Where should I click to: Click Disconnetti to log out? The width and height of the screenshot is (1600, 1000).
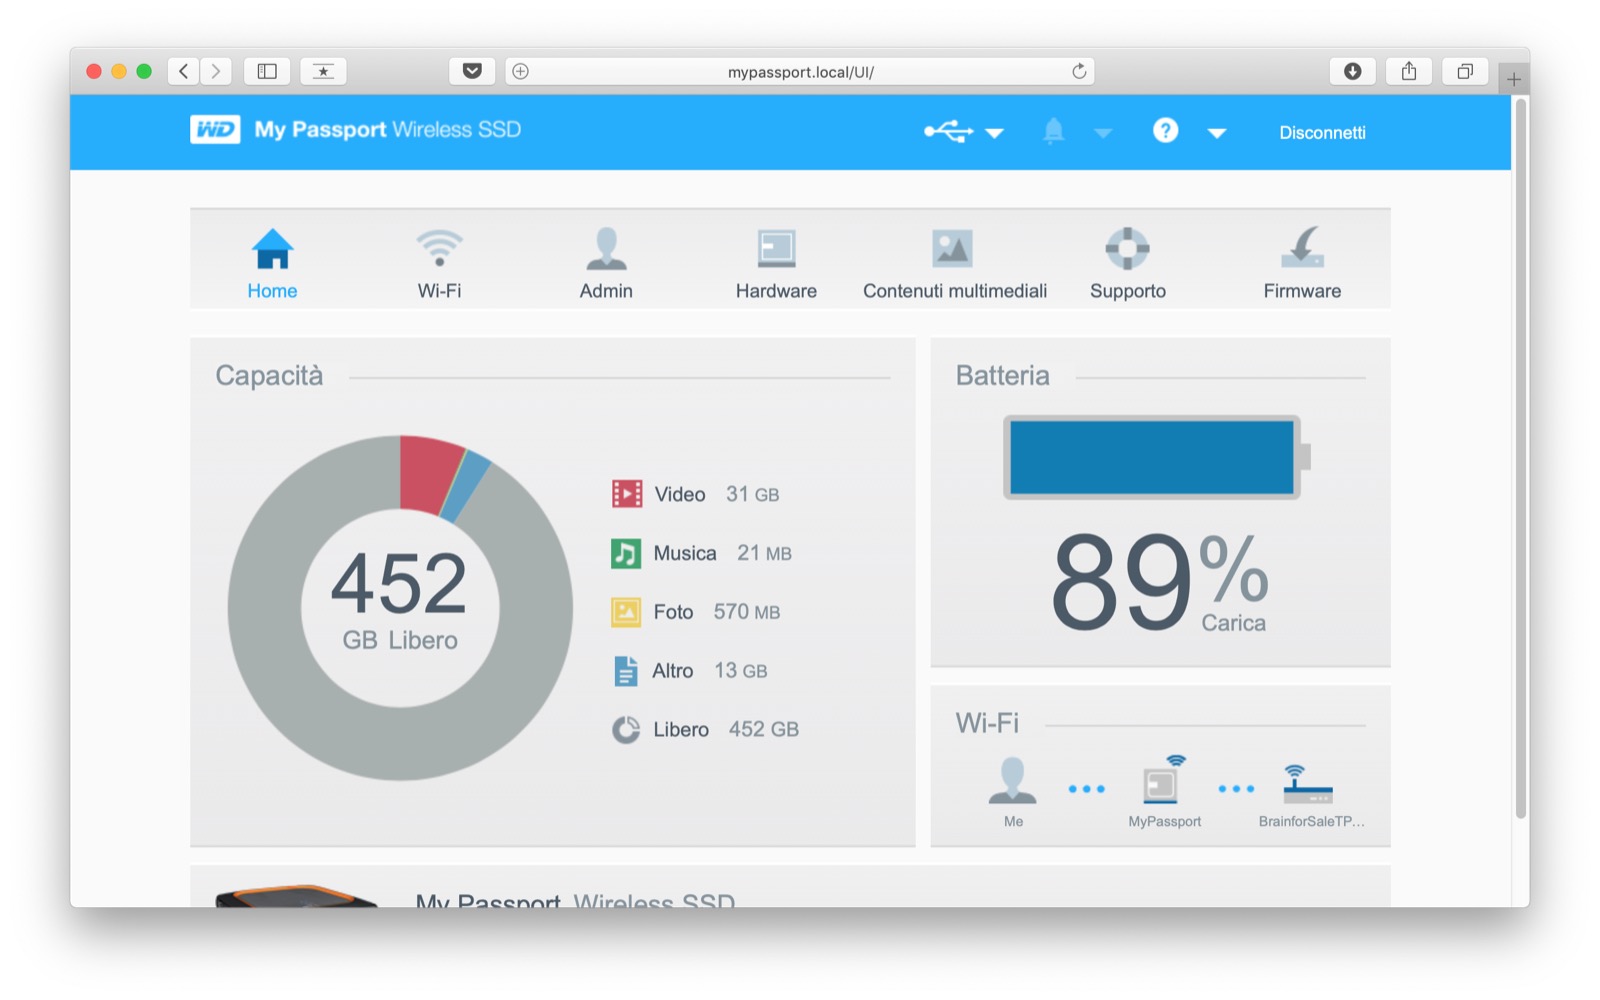(1322, 133)
